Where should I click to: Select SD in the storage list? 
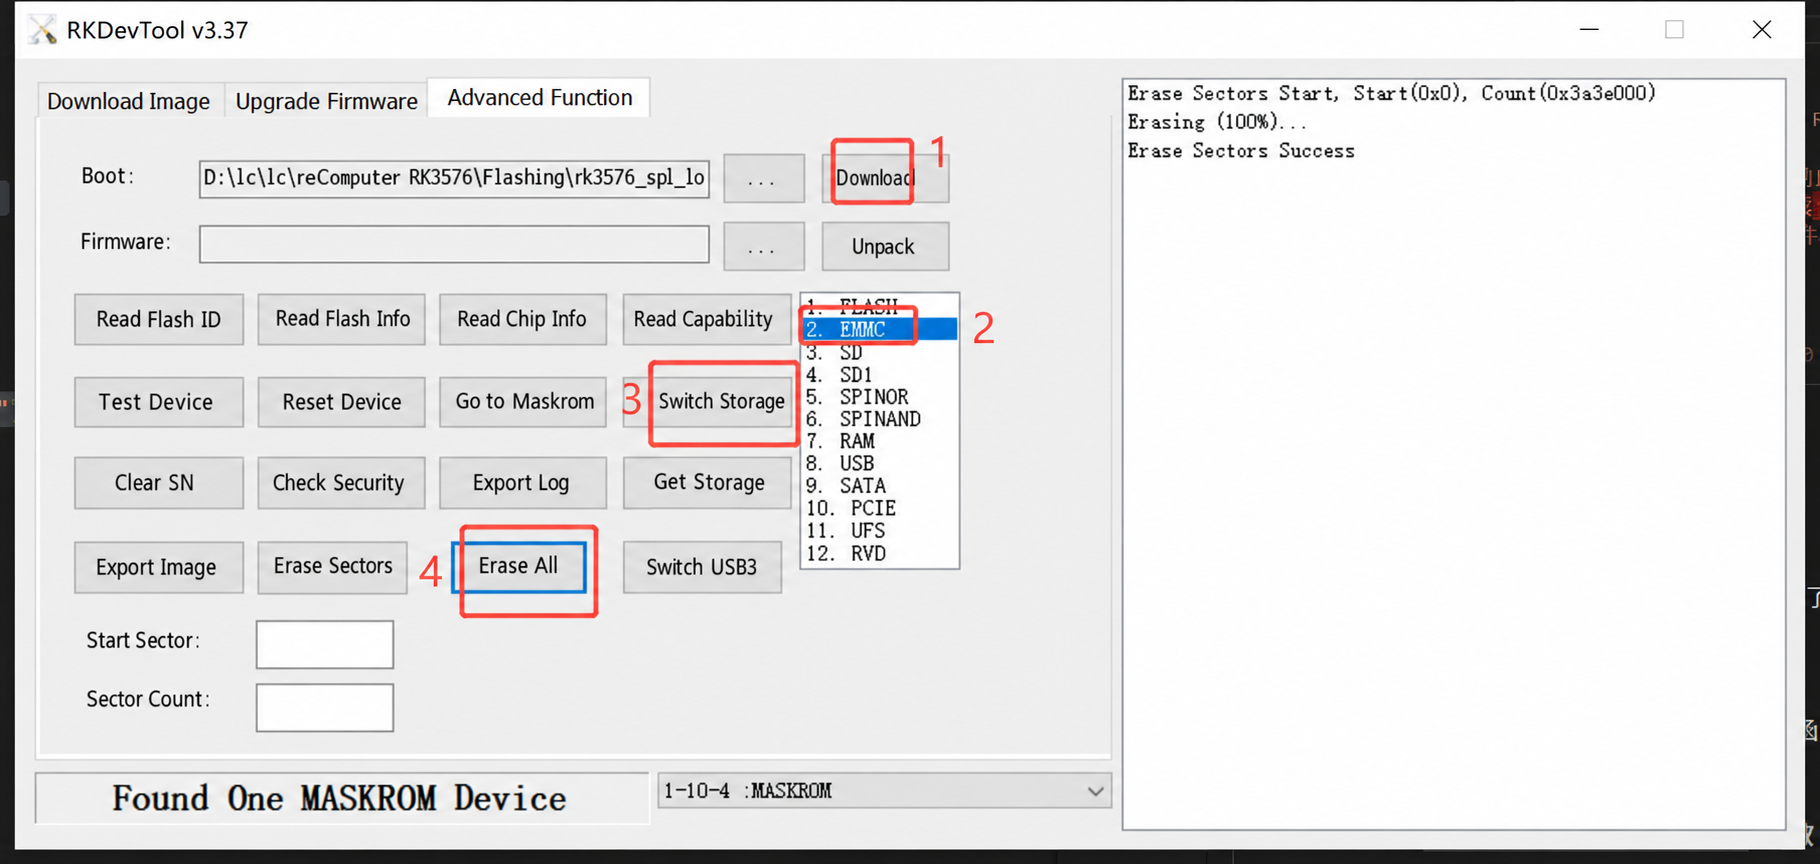point(879,353)
